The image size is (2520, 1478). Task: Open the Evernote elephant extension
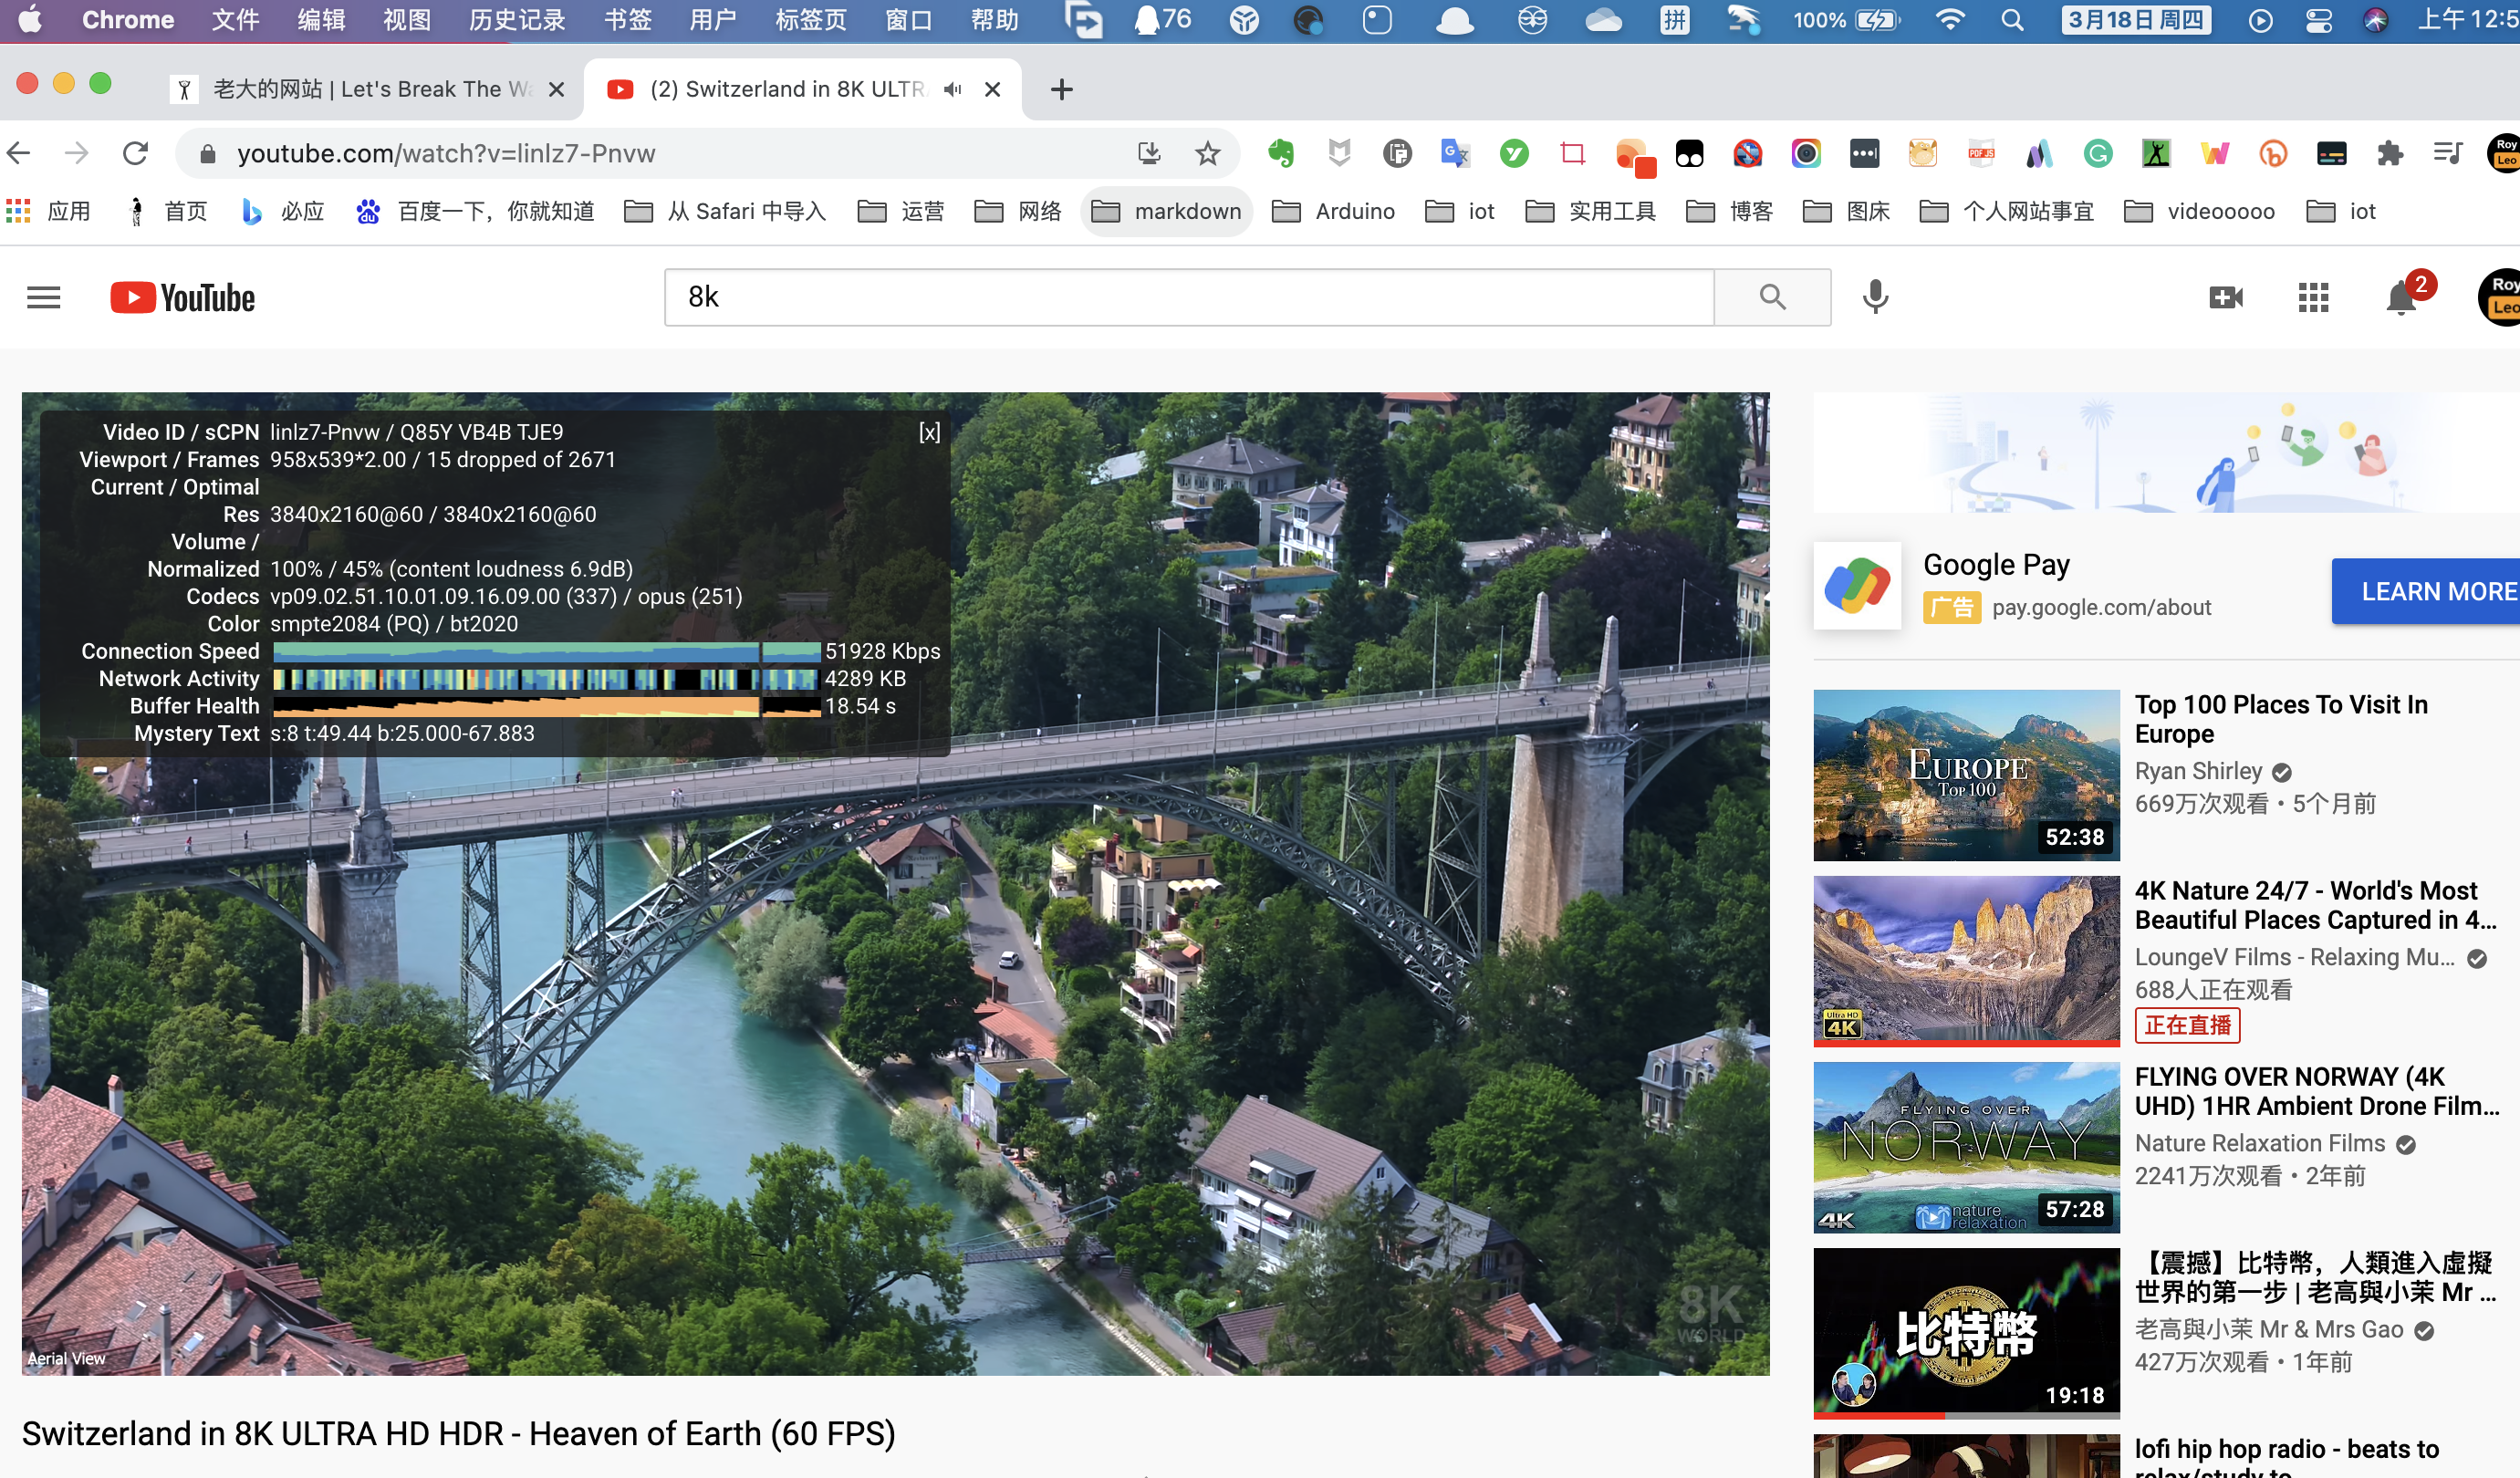coord(1280,153)
